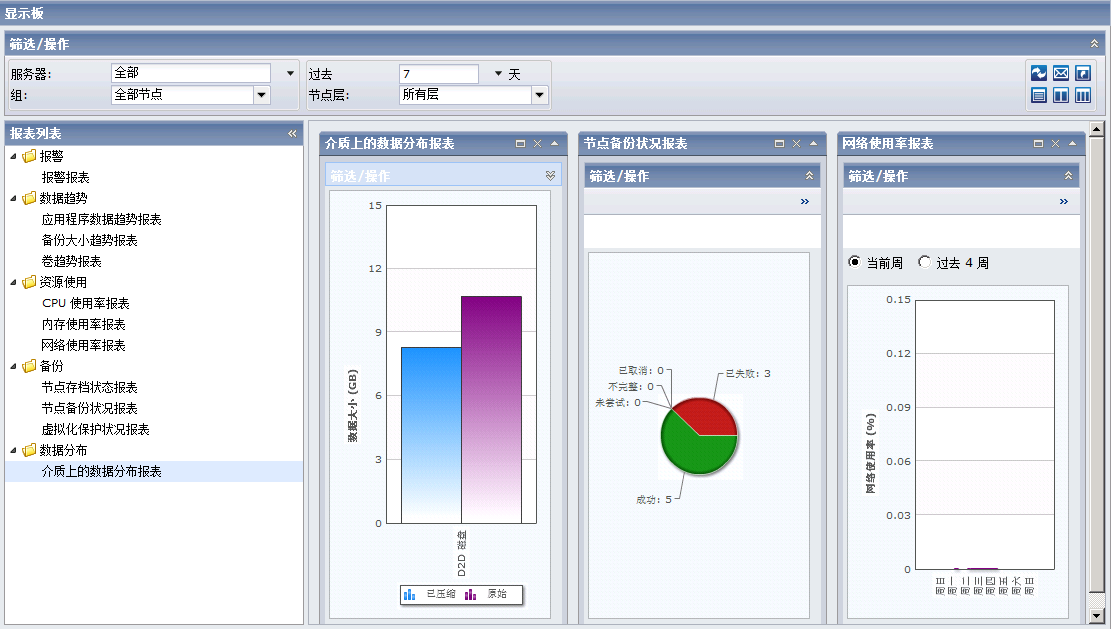Collapse the 节点备份状况报表 panel with triangle

[x=813, y=143]
